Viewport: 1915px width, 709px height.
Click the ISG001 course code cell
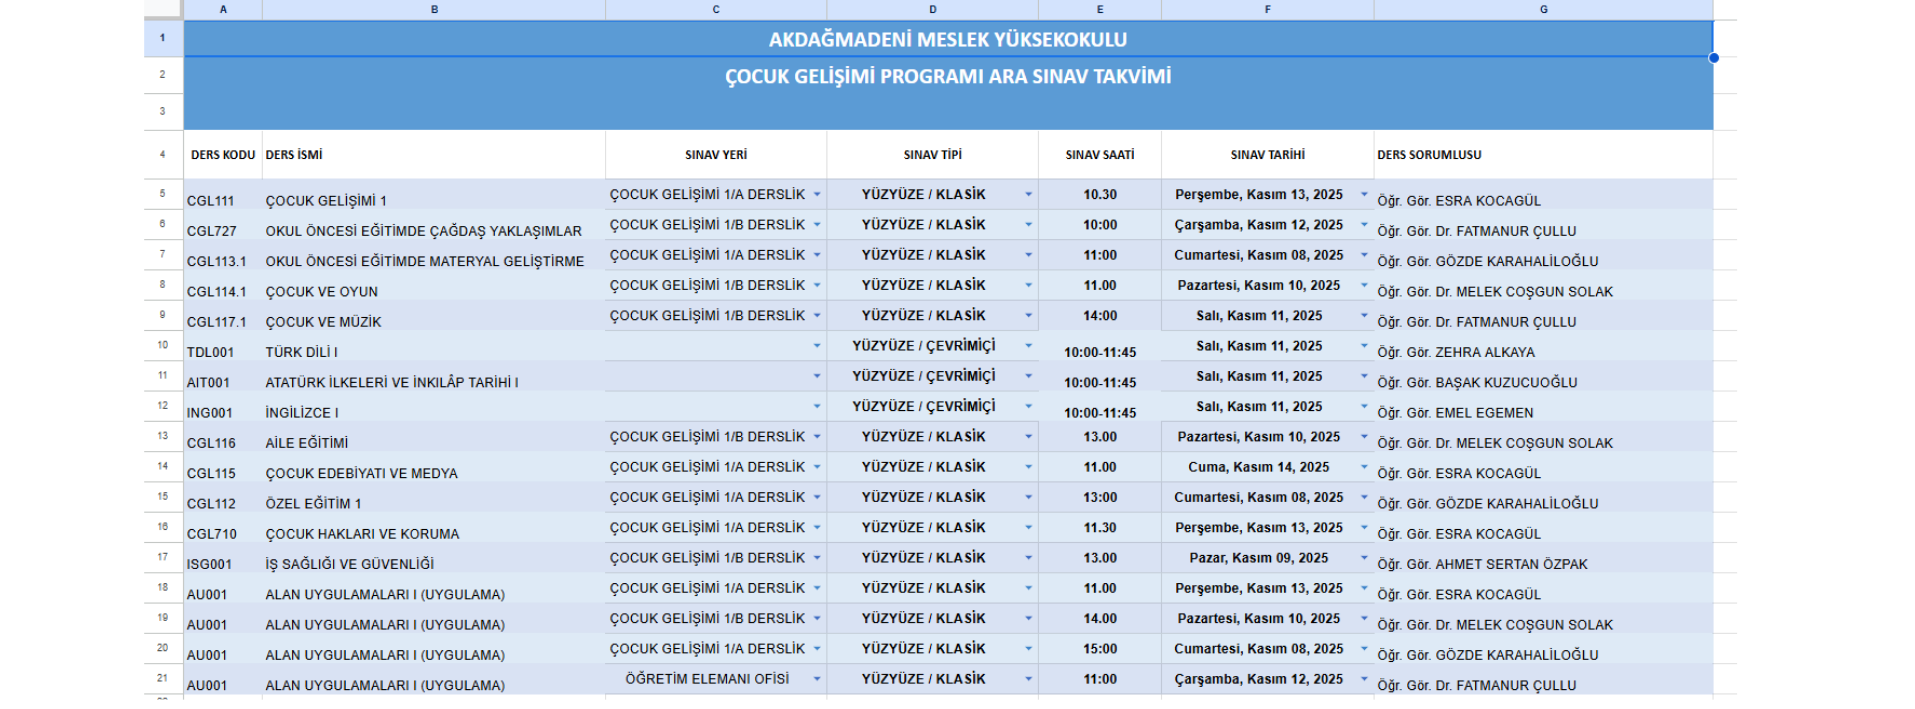[222, 564]
